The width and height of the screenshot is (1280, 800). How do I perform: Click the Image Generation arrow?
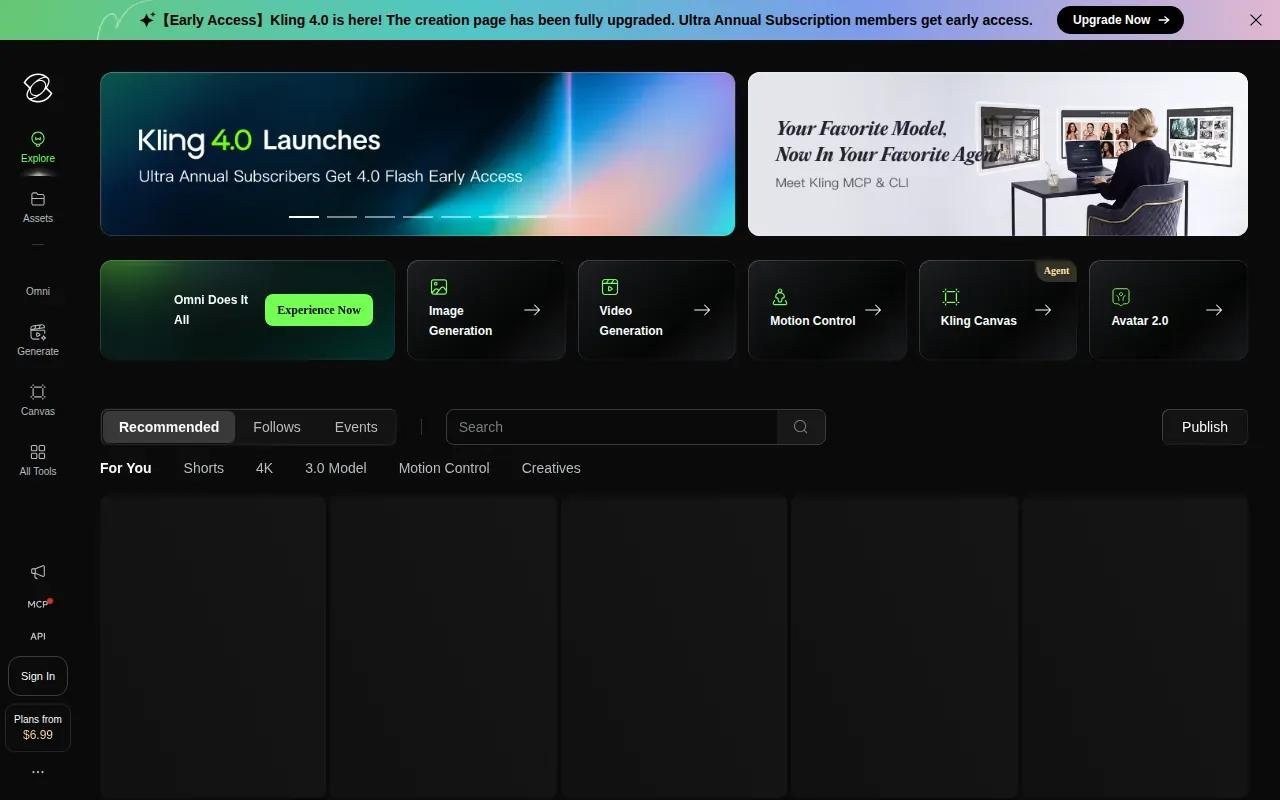point(532,310)
